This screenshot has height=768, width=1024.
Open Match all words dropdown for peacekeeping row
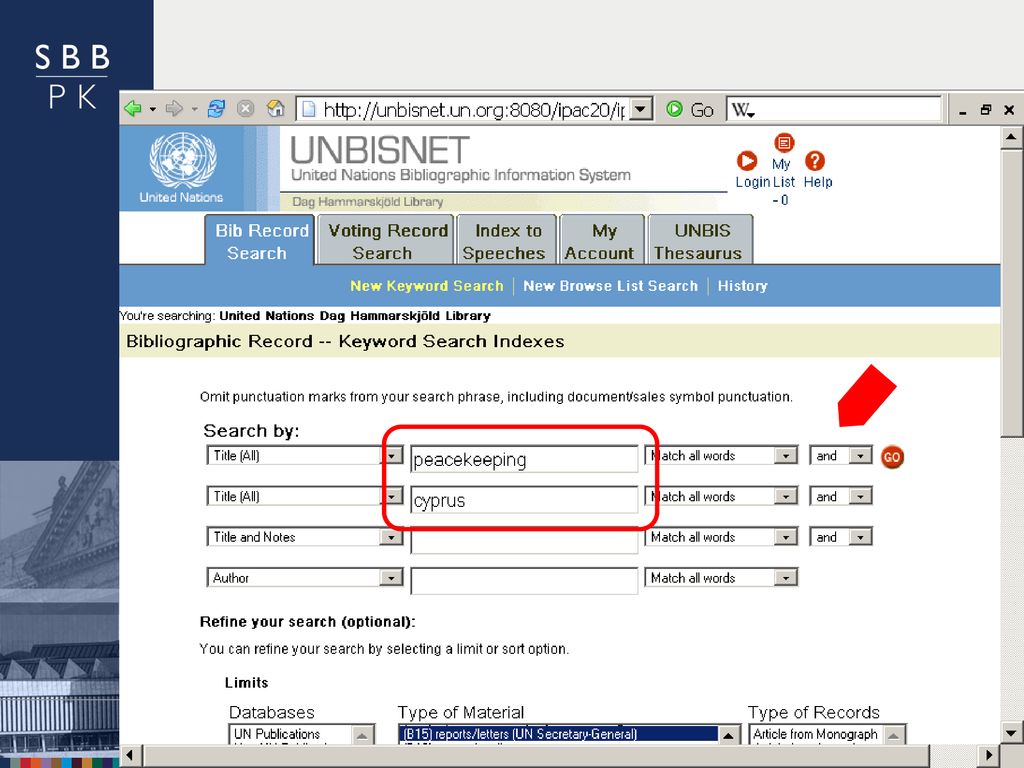[x=786, y=456]
